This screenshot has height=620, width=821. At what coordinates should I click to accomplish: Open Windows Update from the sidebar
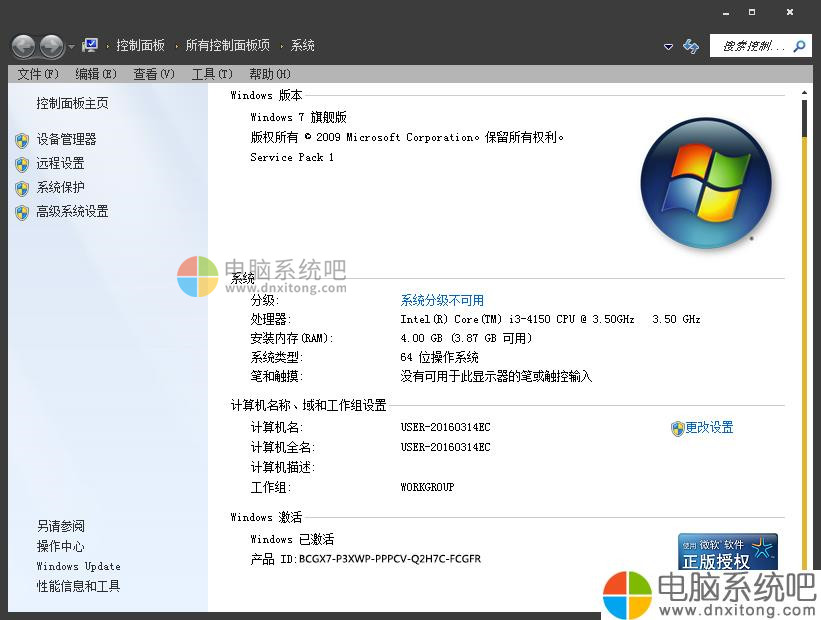[77, 566]
